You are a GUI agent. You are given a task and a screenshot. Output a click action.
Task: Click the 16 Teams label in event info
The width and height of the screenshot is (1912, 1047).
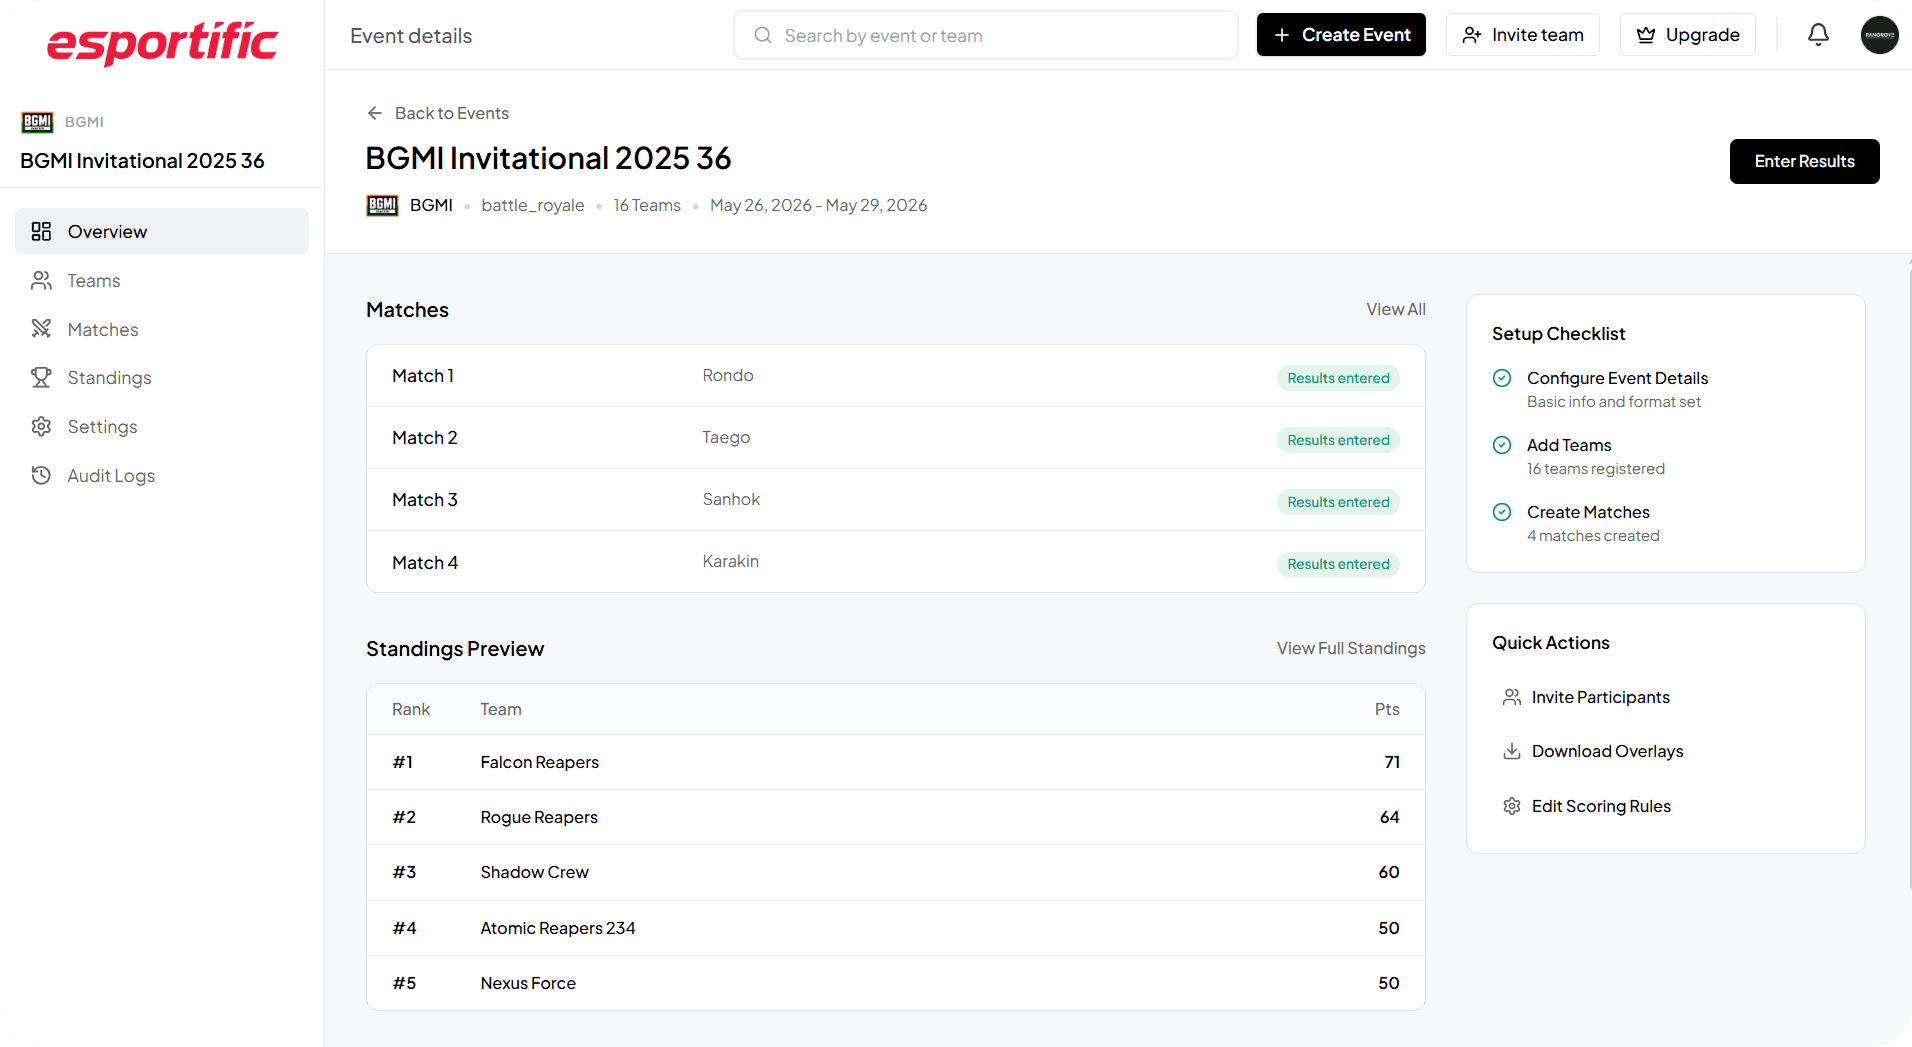tap(647, 205)
